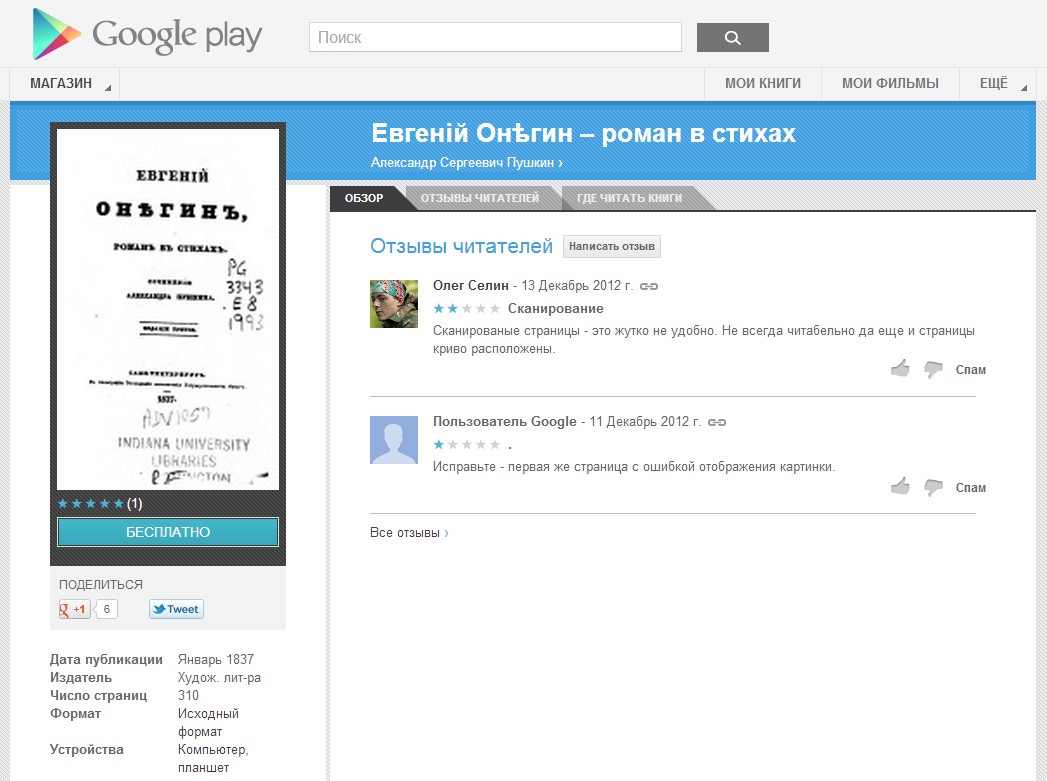Click the book cover thumbnail
This screenshot has width=1047, height=781.
(168, 309)
